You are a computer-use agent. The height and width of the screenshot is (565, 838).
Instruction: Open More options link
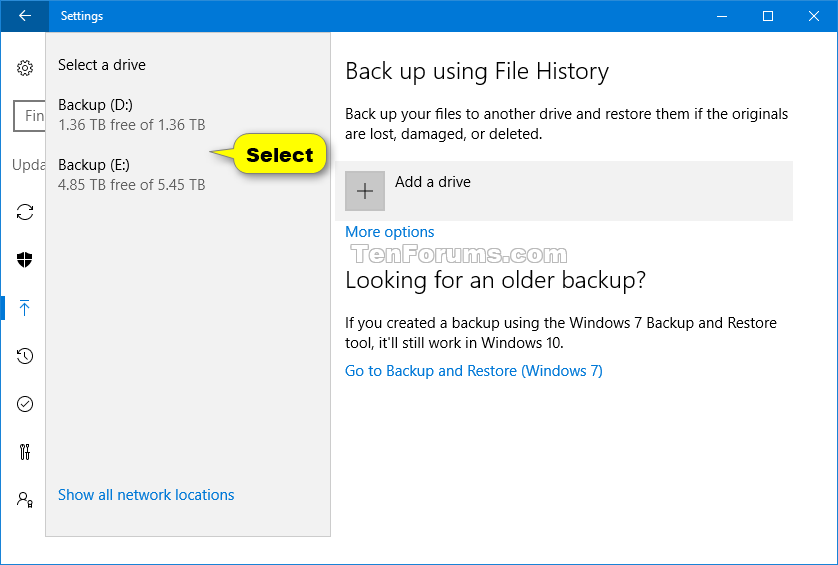(390, 232)
